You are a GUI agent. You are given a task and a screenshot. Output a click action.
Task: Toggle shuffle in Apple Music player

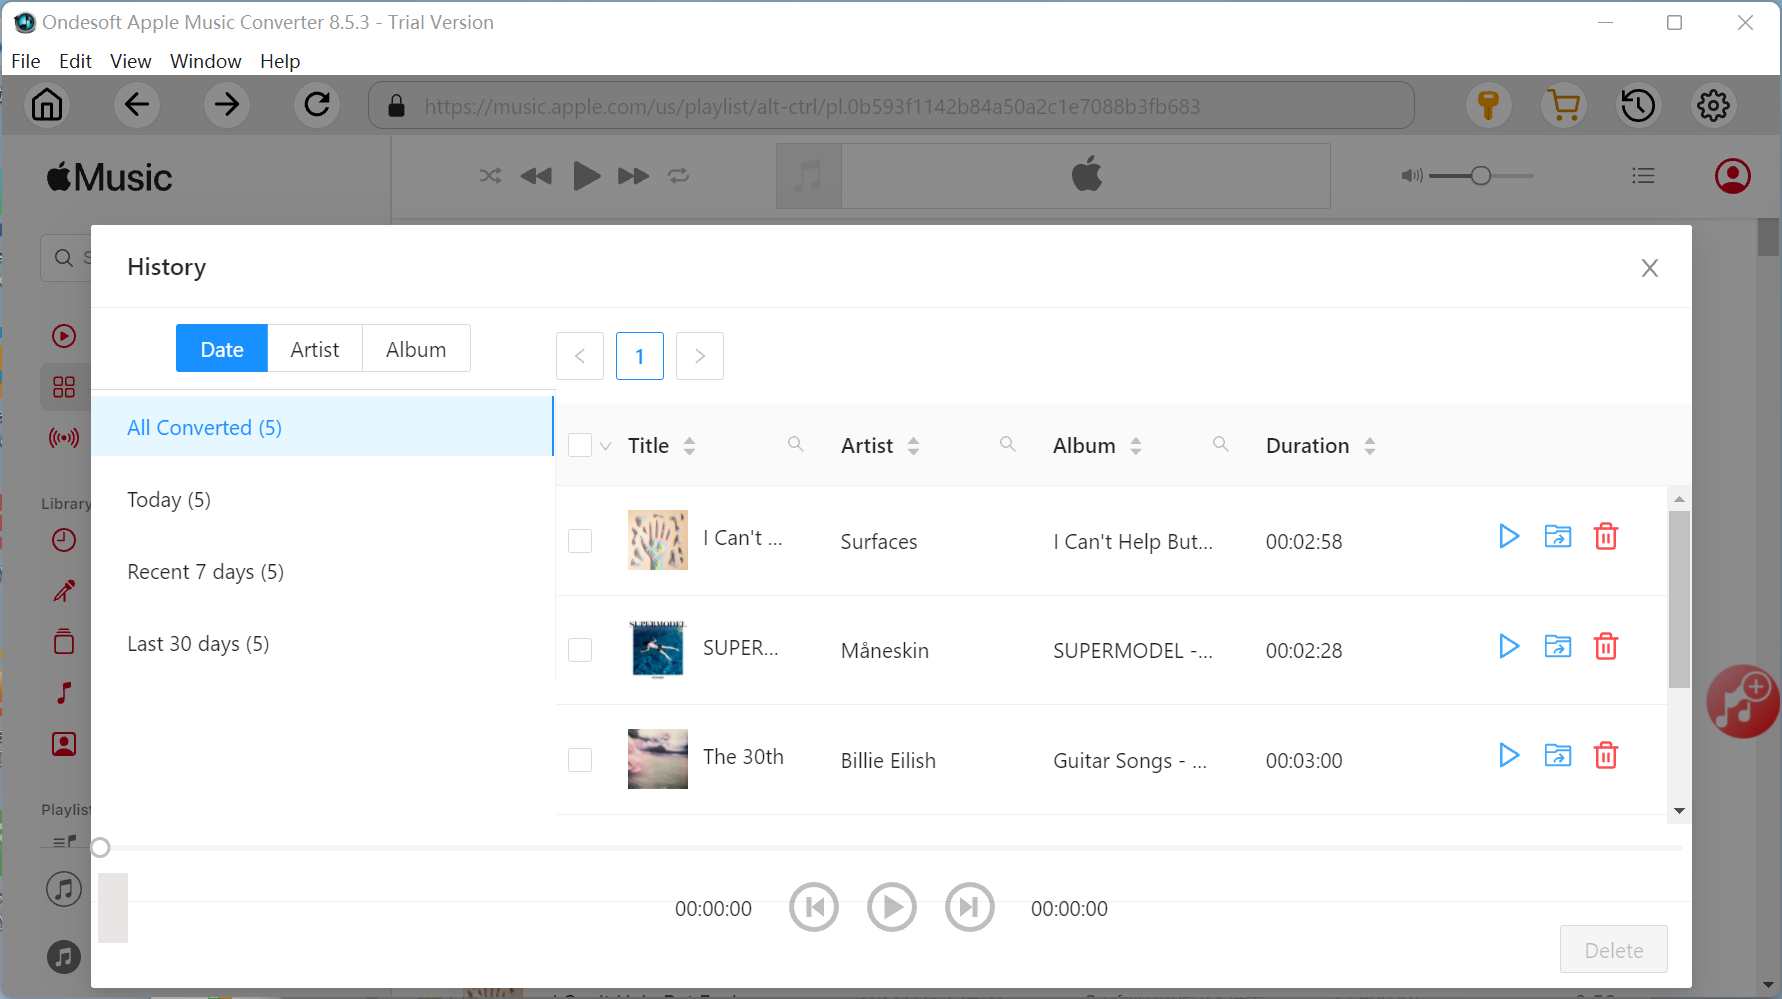(490, 176)
